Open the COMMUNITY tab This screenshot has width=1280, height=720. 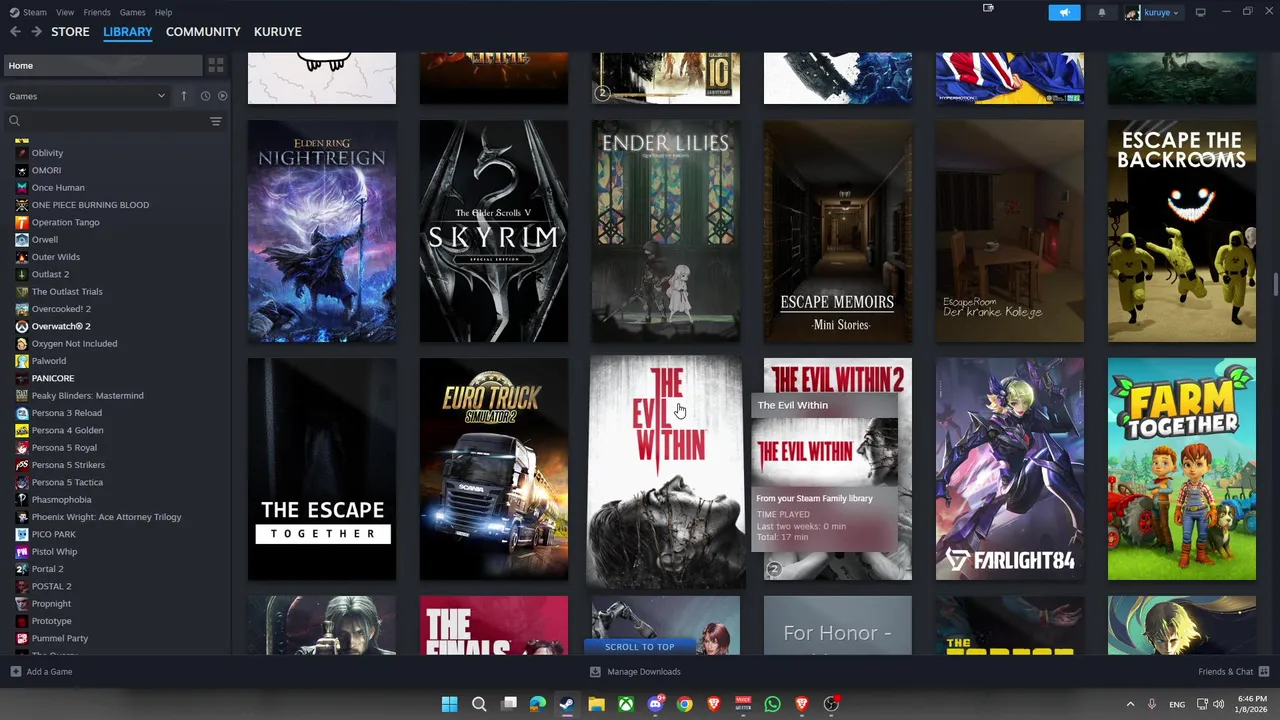point(203,32)
